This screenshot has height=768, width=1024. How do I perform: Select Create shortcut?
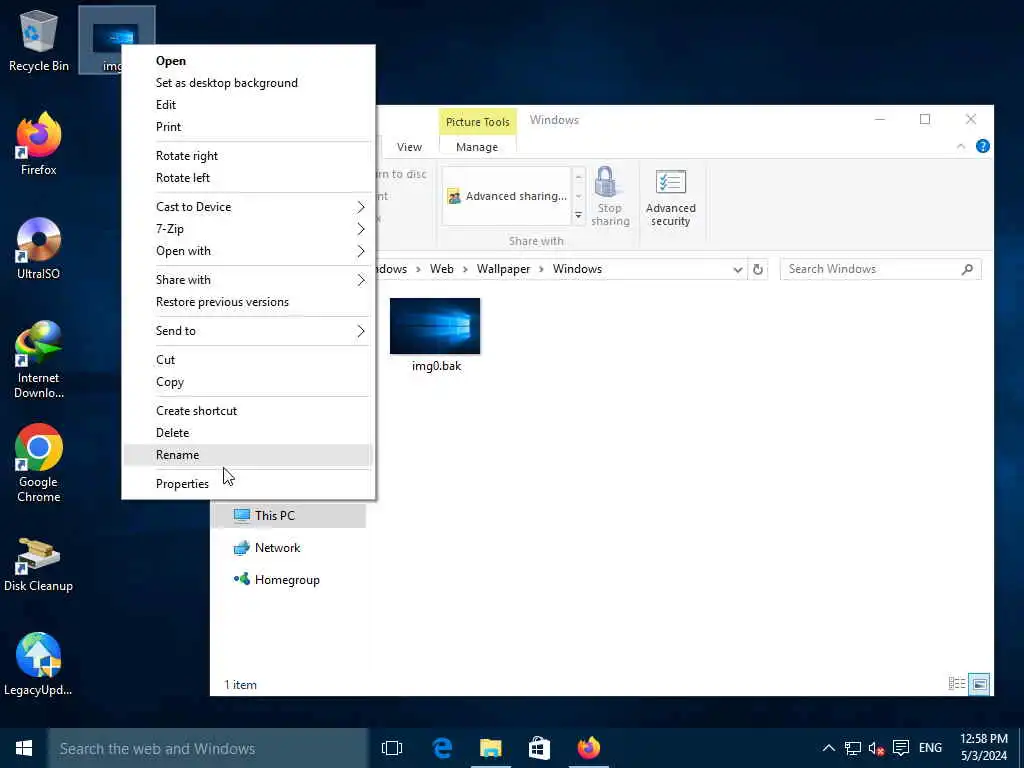click(248, 411)
